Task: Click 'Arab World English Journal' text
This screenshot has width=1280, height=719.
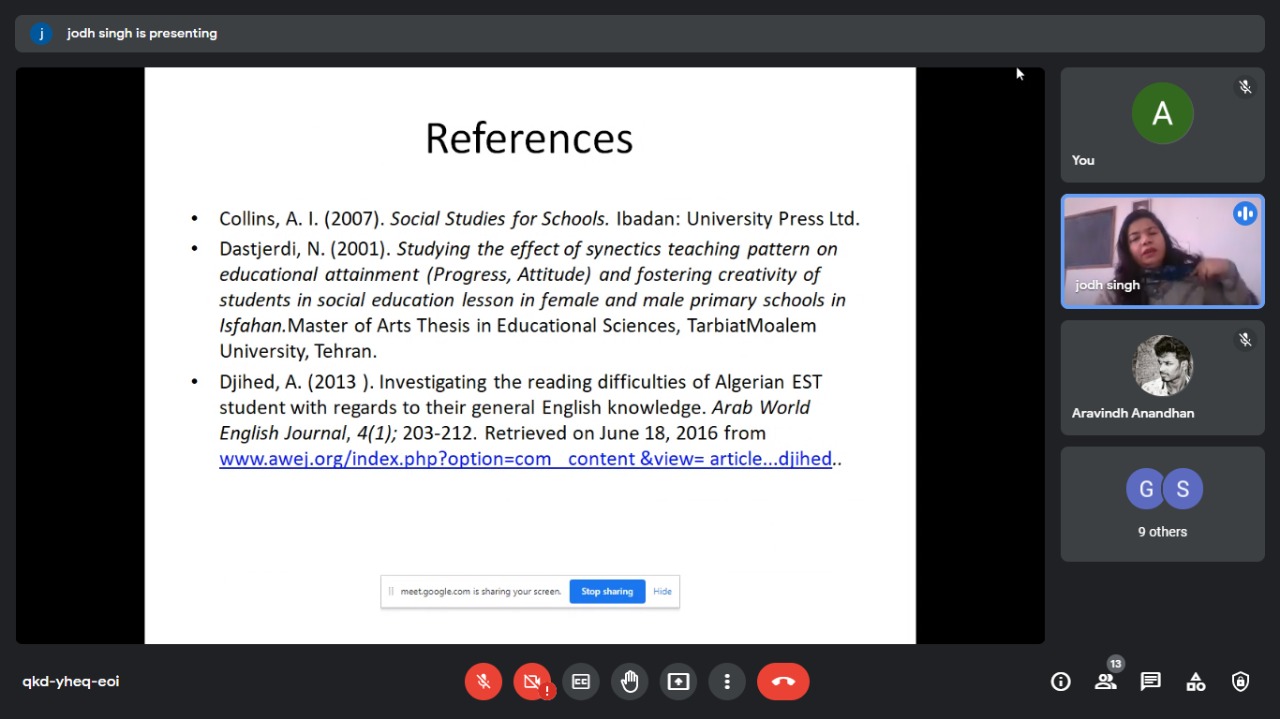Action: (515, 420)
